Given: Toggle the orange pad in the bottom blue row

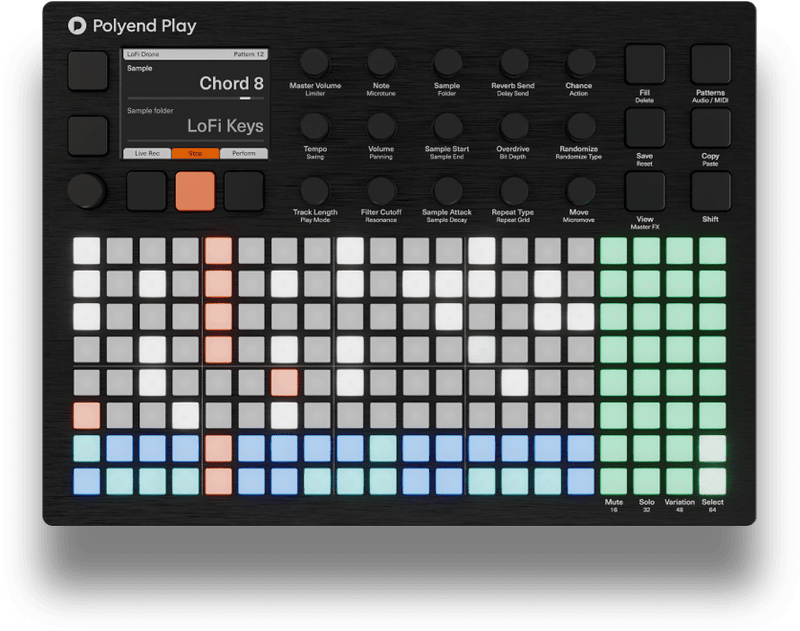Looking at the screenshot, I should pyautogui.click(x=218, y=481).
